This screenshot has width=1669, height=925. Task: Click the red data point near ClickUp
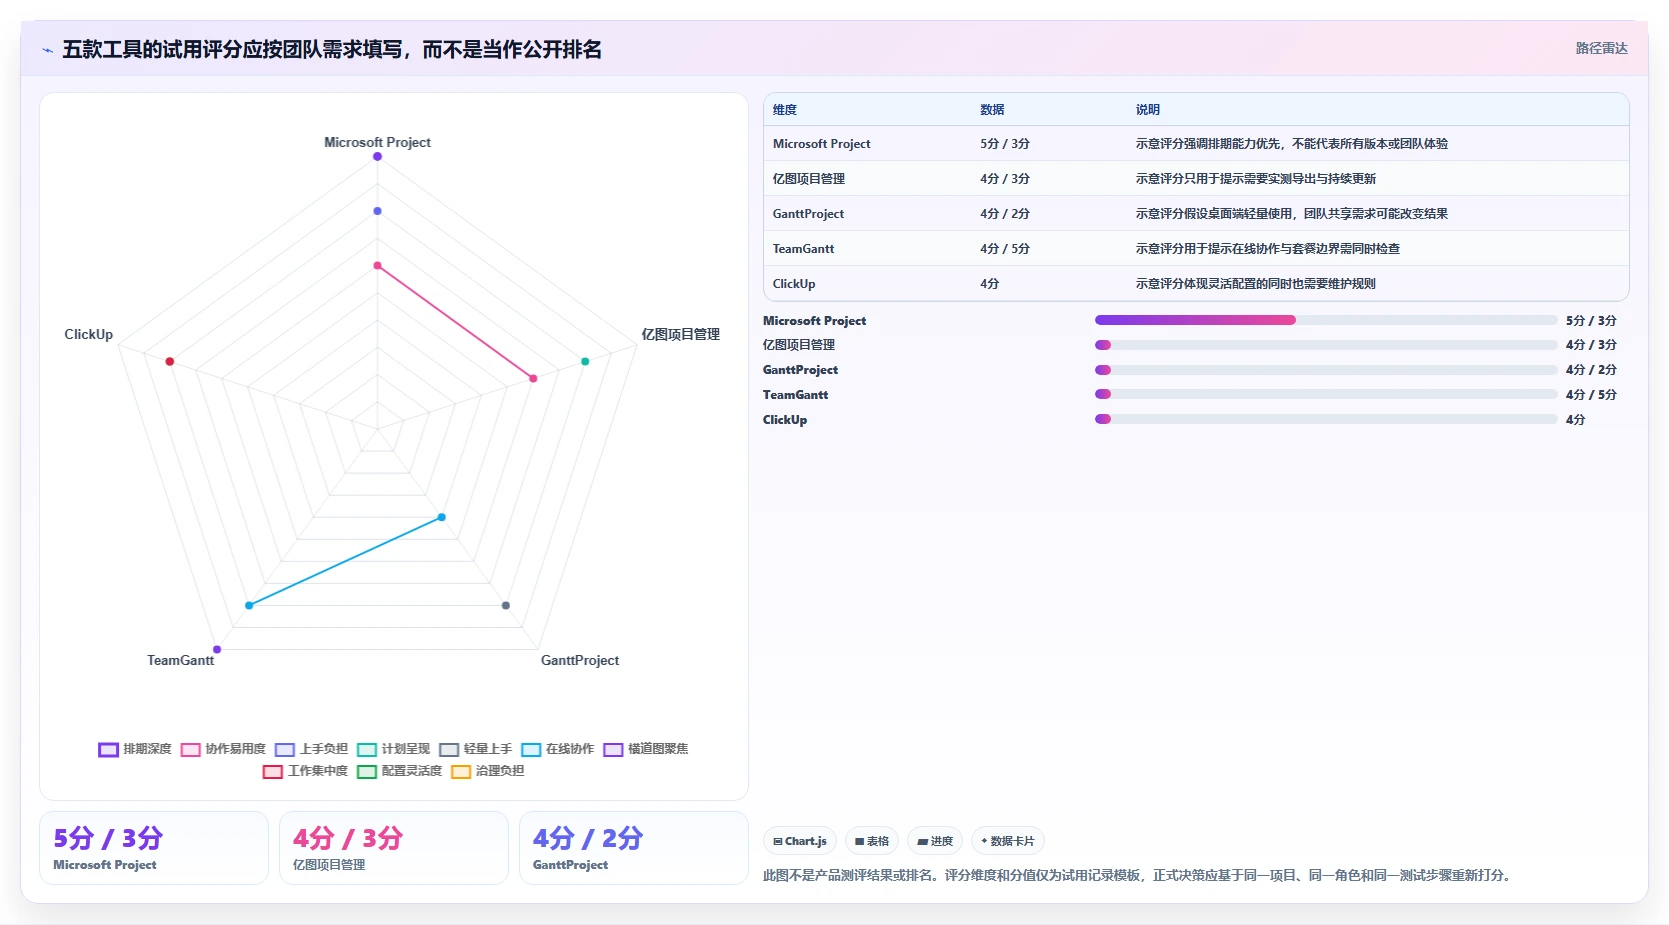pos(170,361)
